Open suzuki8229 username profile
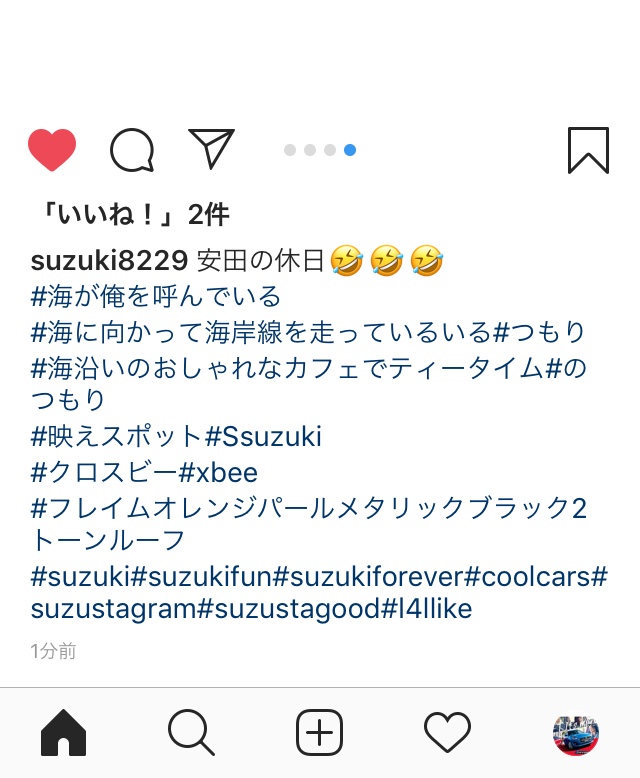640x778 pixels. tap(109, 260)
